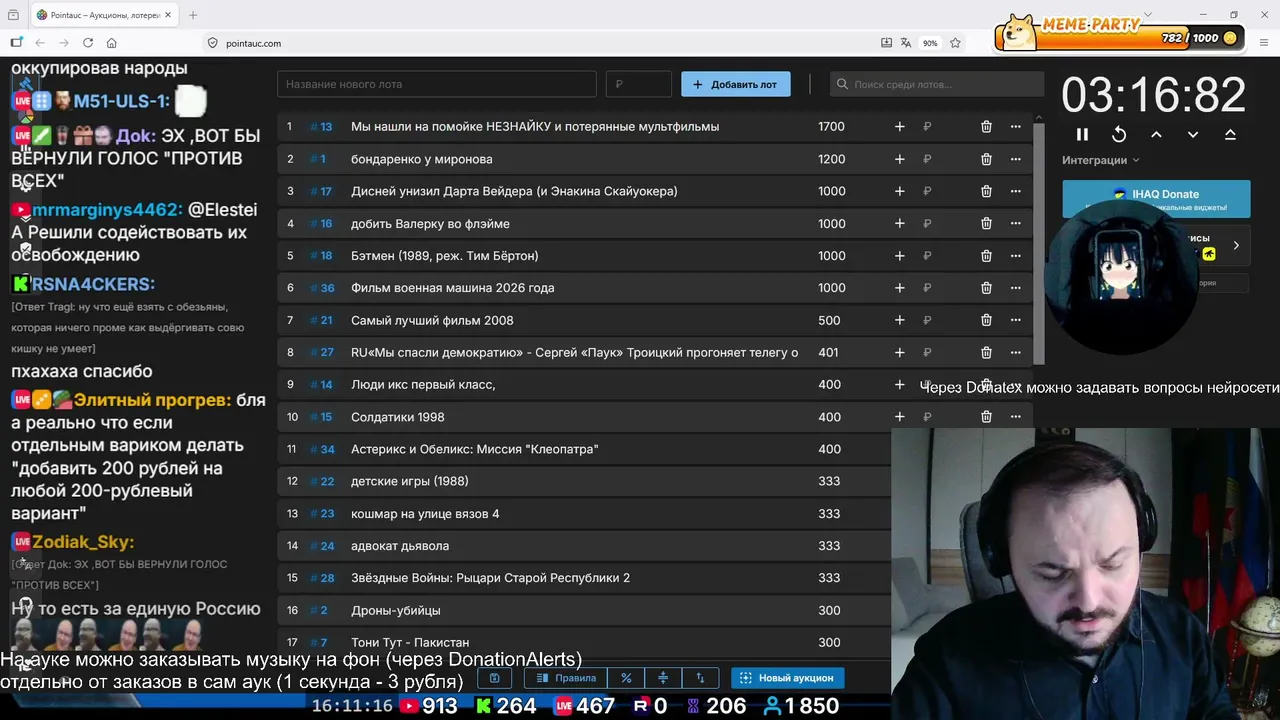Open the Правила rules panel
The image size is (1280, 720).
pyautogui.click(x=566, y=678)
